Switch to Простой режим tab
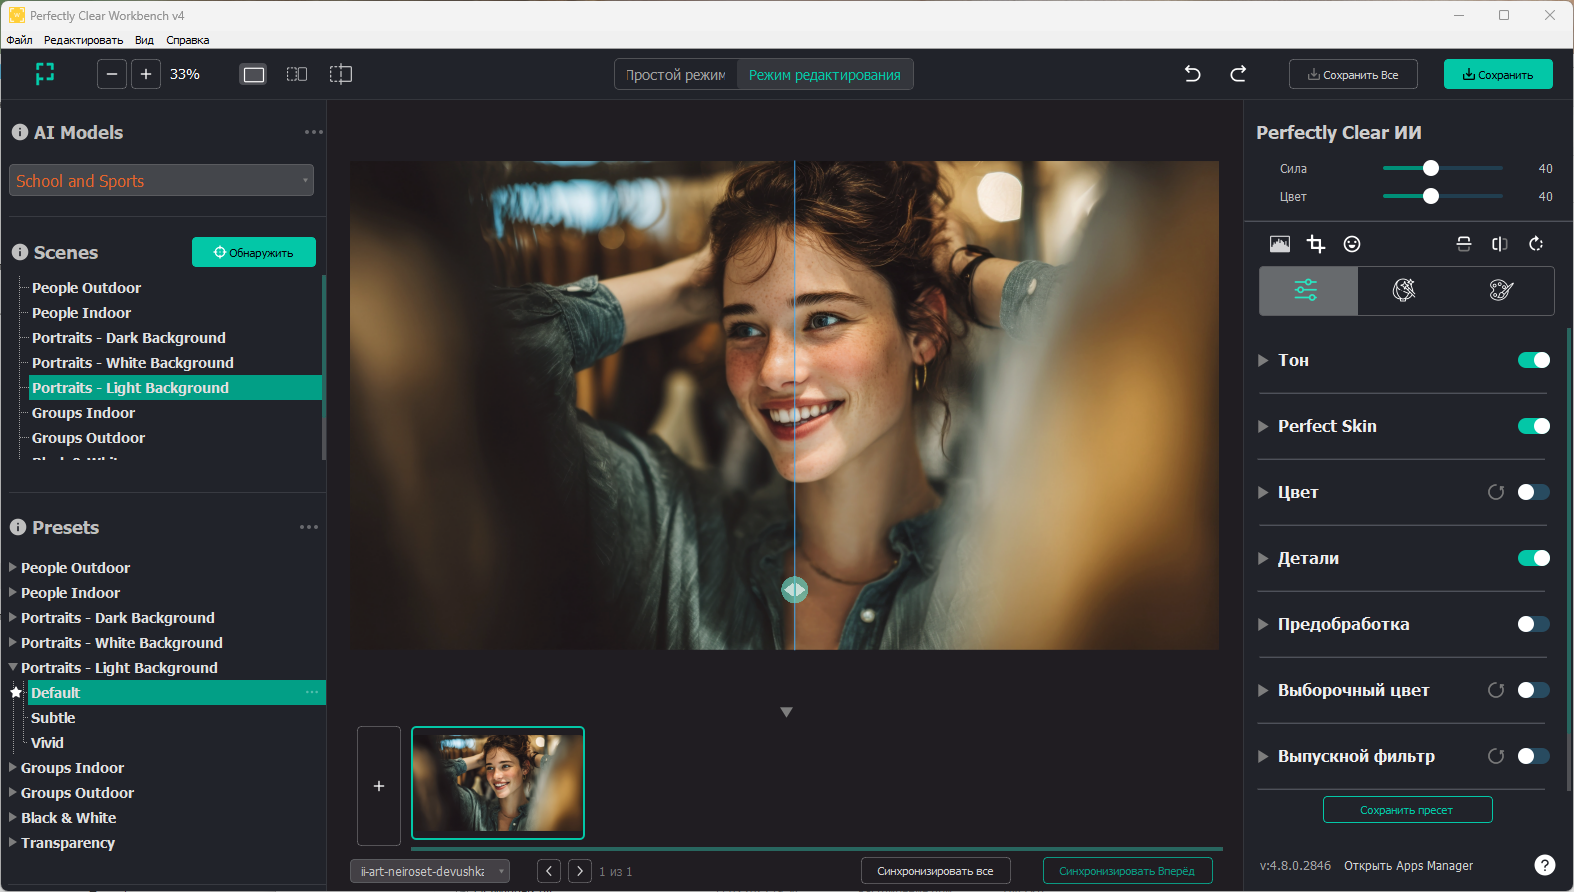This screenshot has height=892, width=1574. [676, 75]
